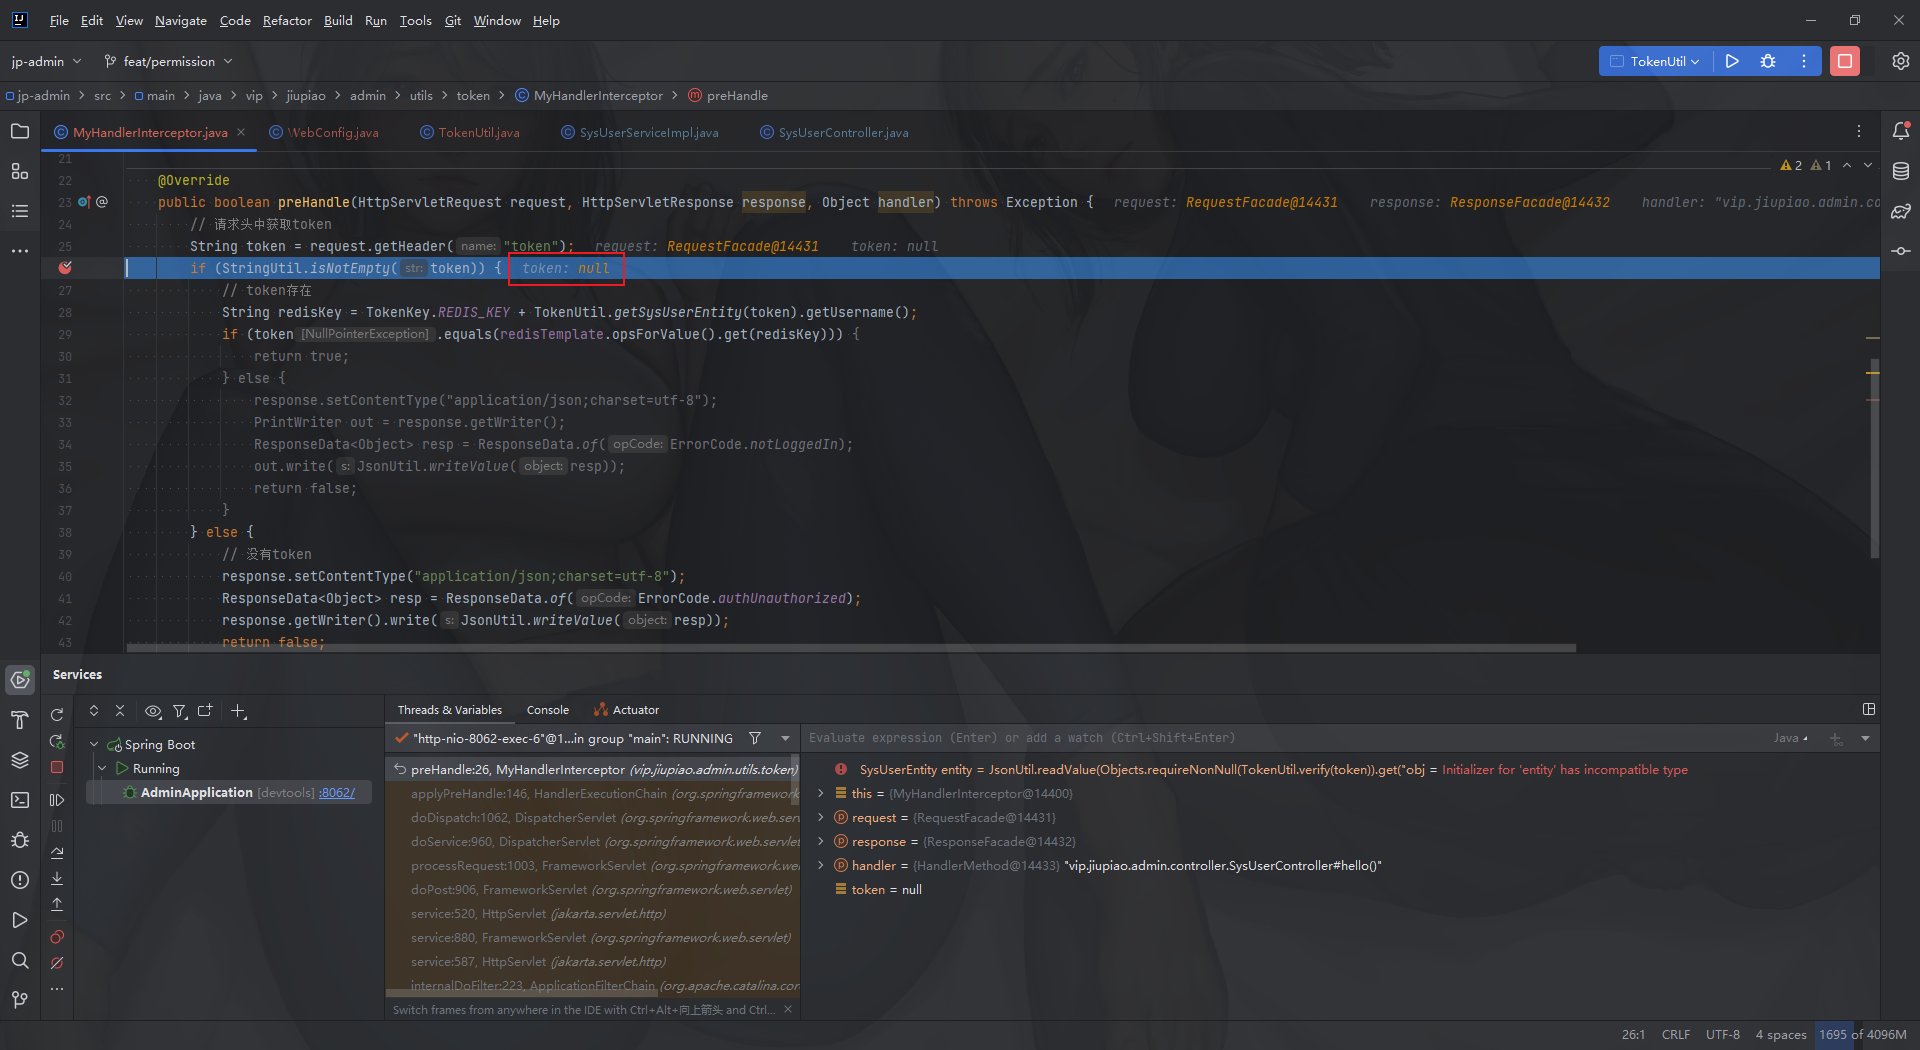Open the Debug bug tool window in left stripe
This screenshot has width=1920, height=1050.
coord(20,840)
